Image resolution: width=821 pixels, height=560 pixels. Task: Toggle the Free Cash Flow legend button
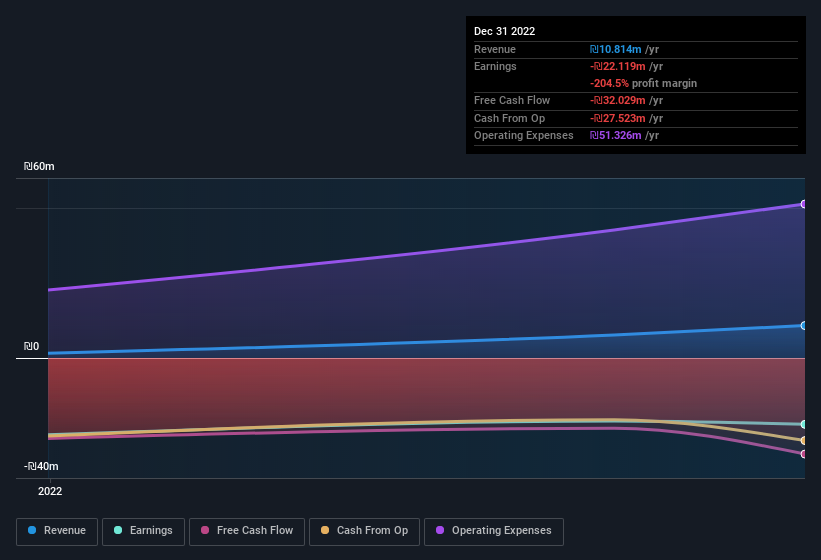247,532
